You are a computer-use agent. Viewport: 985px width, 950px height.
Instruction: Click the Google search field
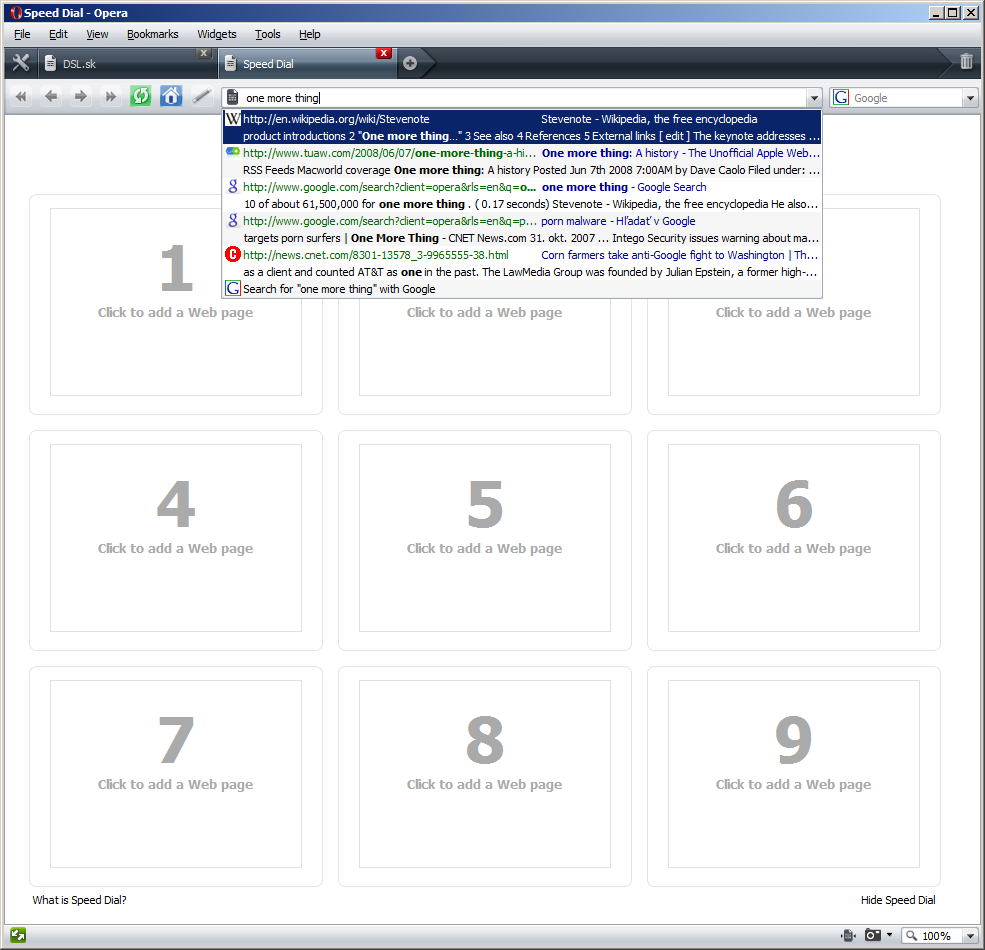[x=906, y=98]
